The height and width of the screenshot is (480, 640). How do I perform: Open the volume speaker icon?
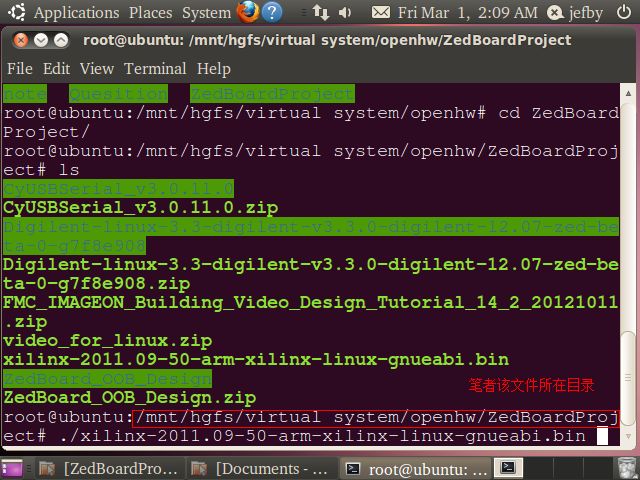[x=345, y=13]
